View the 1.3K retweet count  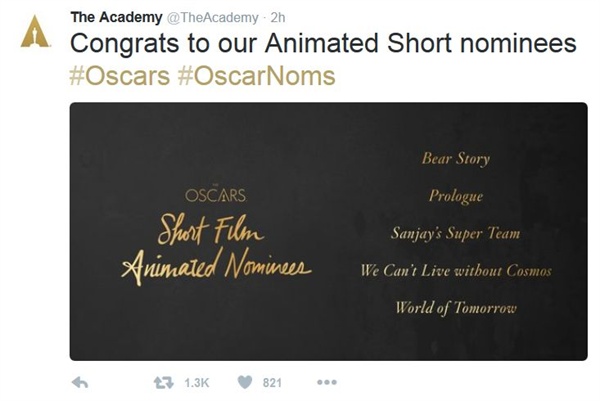pos(197,383)
